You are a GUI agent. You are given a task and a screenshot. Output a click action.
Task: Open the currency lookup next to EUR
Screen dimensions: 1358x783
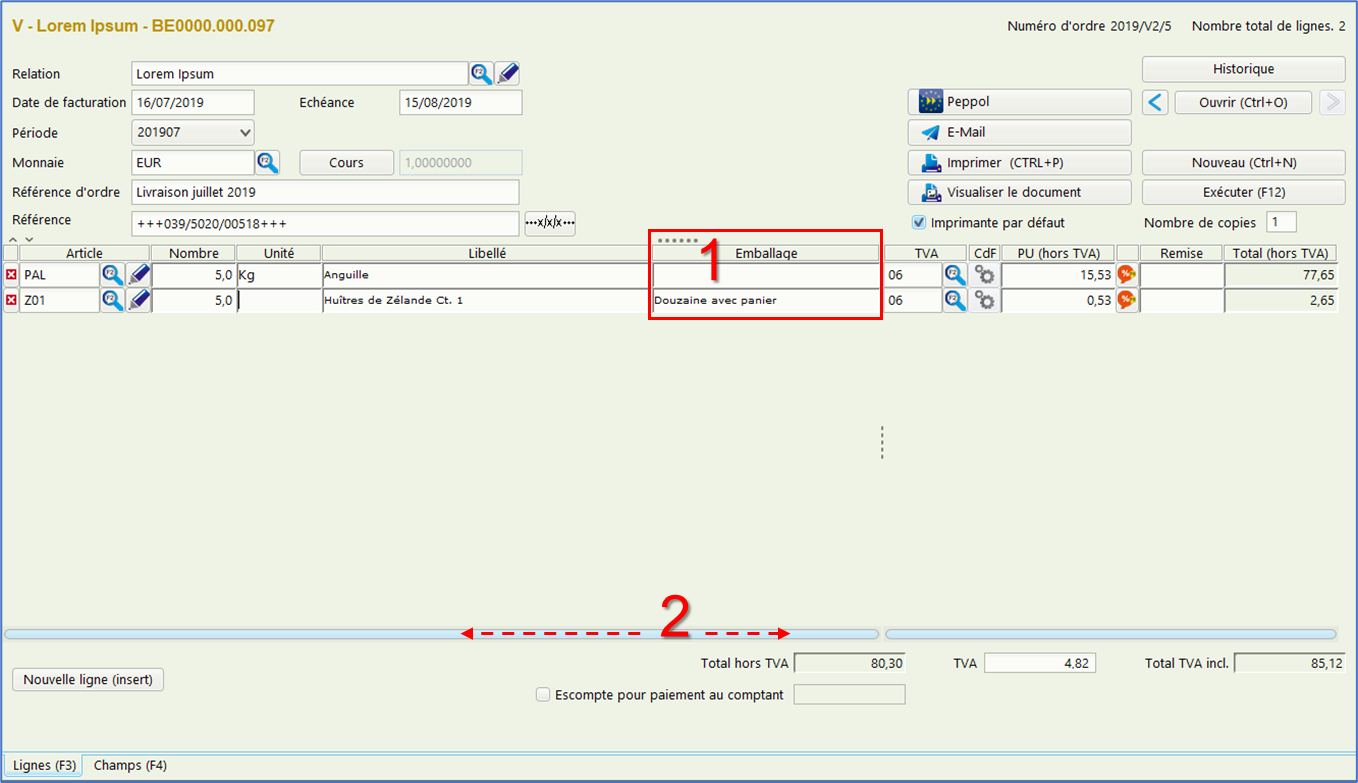267,162
